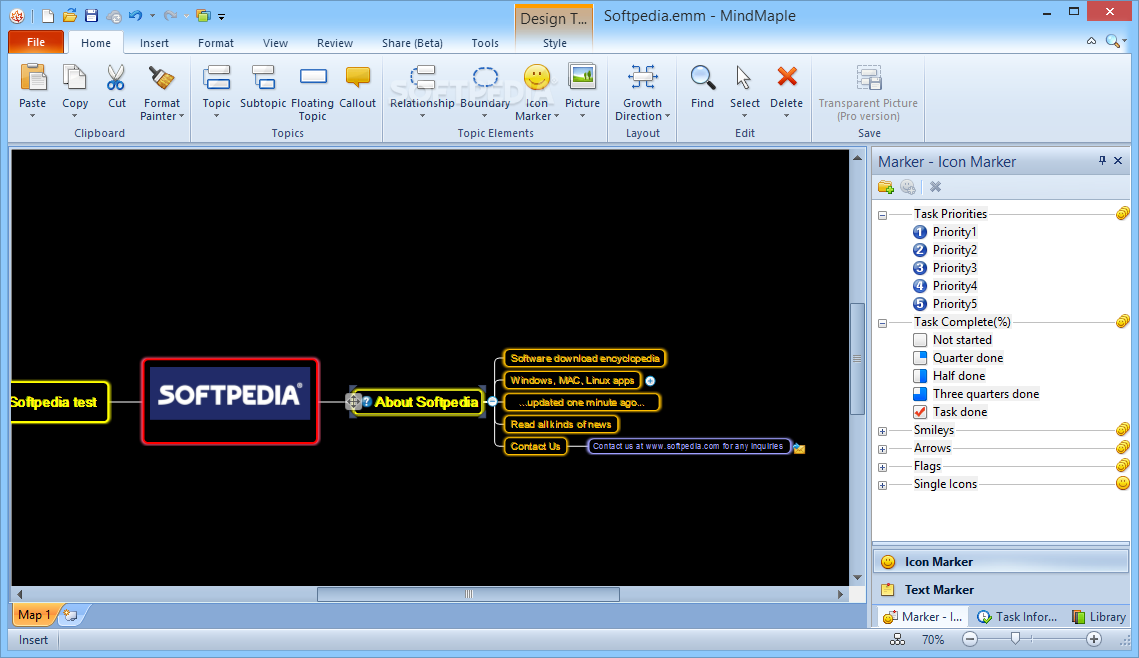The width and height of the screenshot is (1139, 658).
Task: Click the Open folder quick access icon
Action: (70, 15)
